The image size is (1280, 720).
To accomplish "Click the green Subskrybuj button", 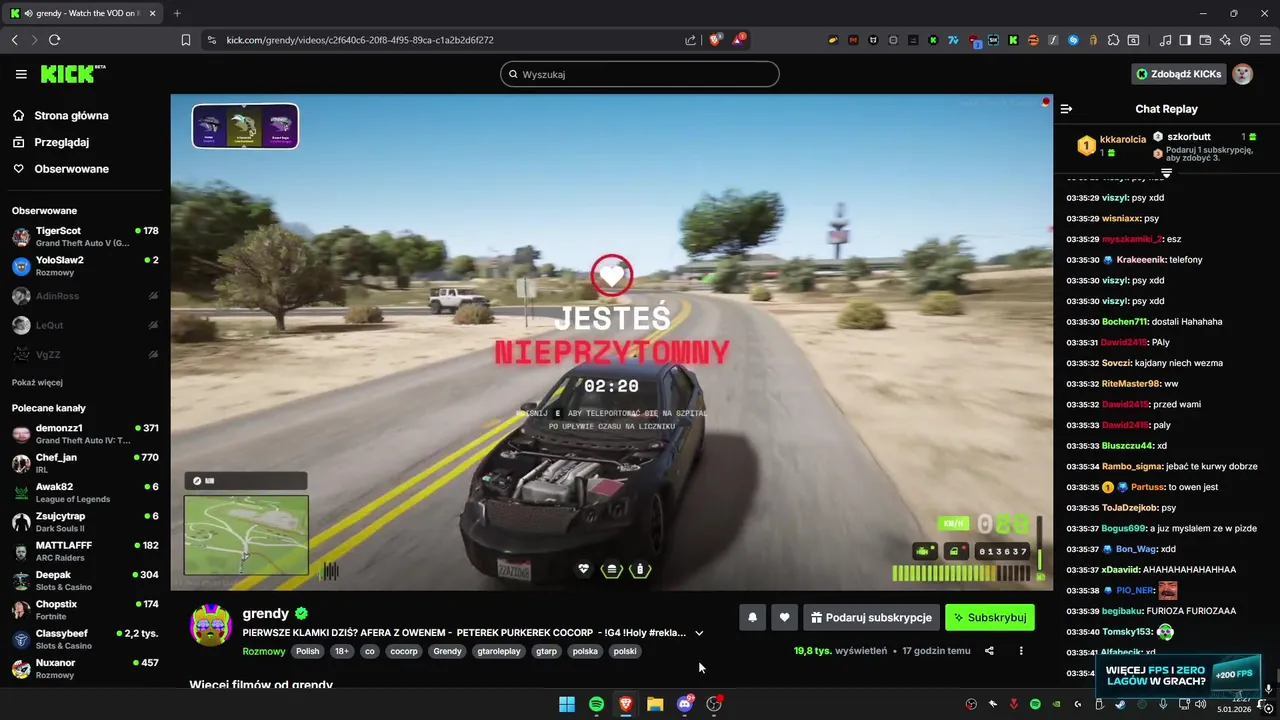I will tap(990, 618).
